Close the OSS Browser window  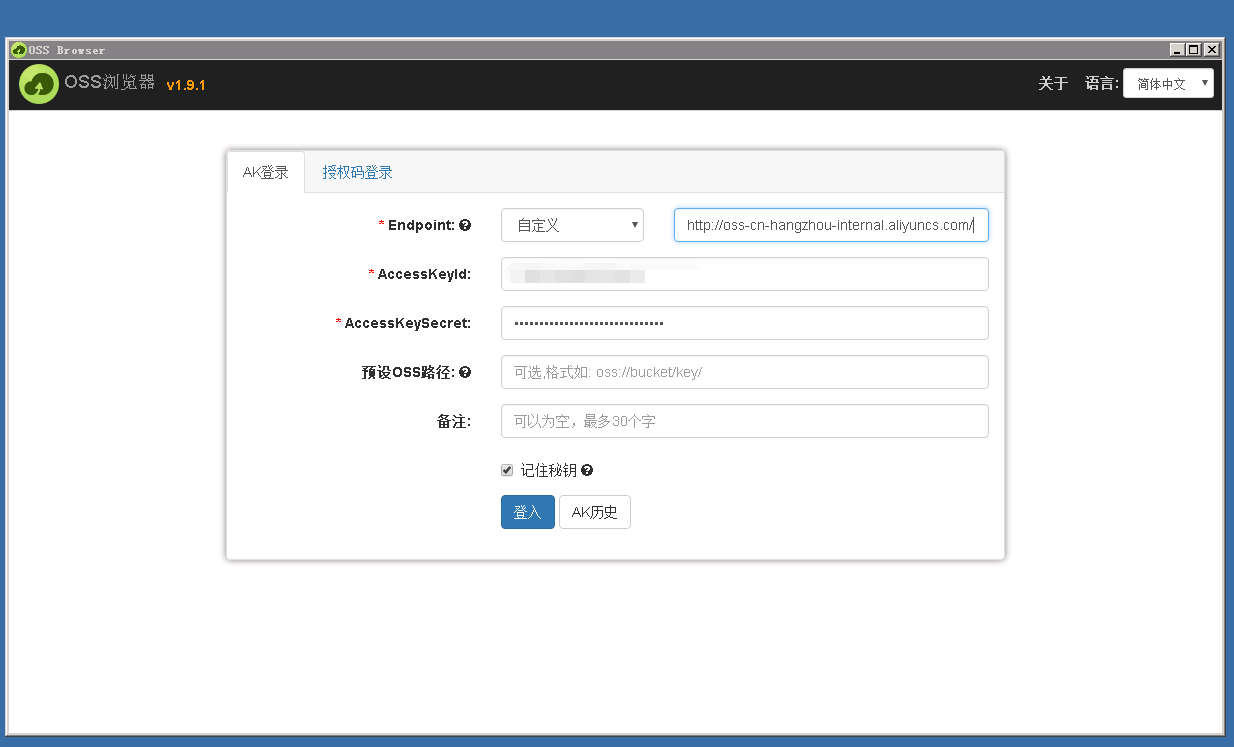(1212, 49)
